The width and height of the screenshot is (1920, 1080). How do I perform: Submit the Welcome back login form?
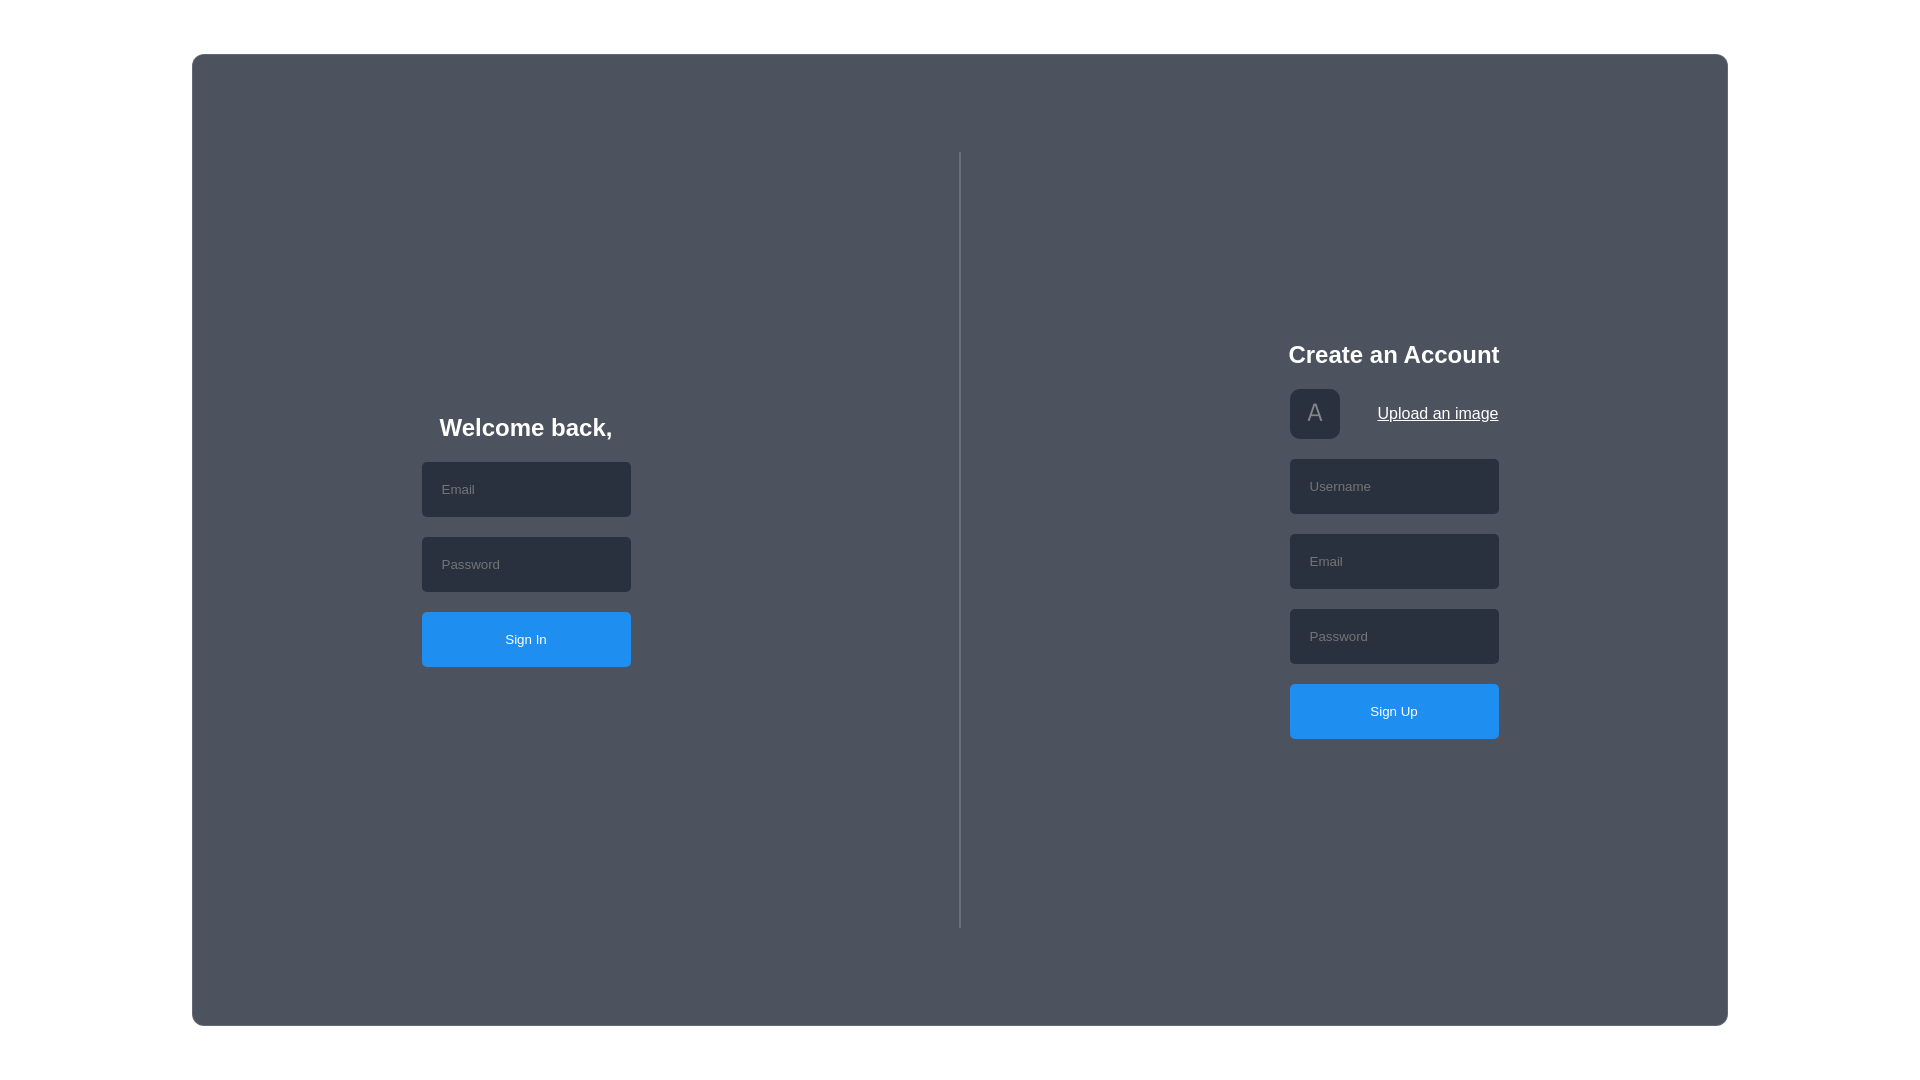pos(525,639)
